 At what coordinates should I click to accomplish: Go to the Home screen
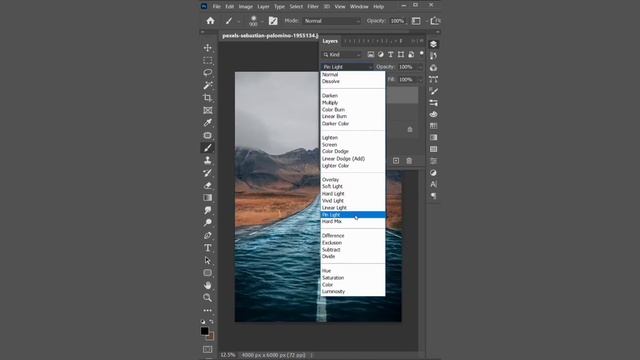(210, 20)
